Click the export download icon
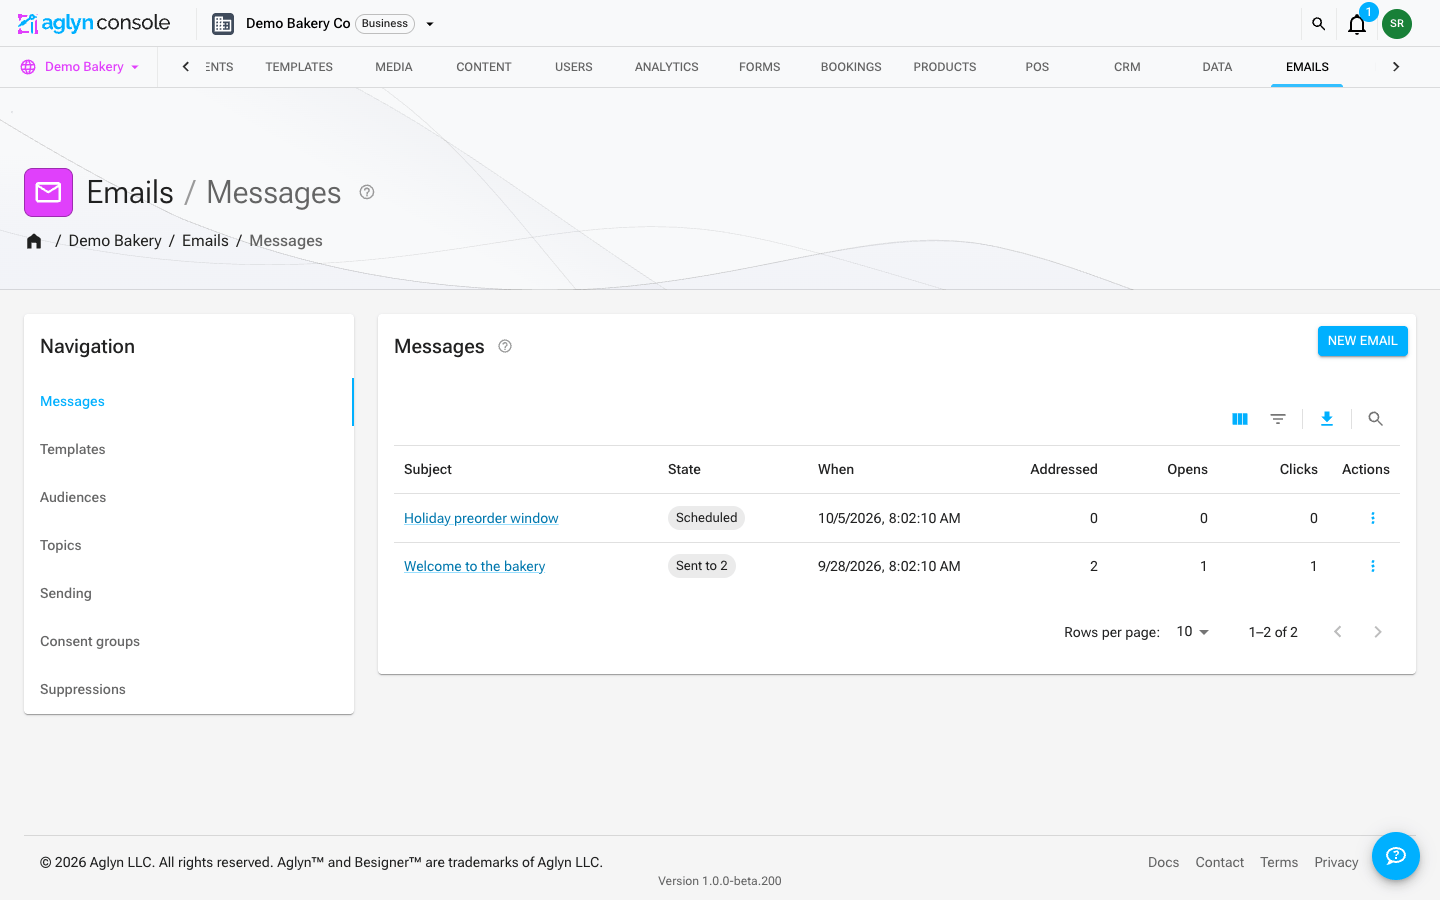Viewport: 1440px width, 900px height. coord(1327,419)
